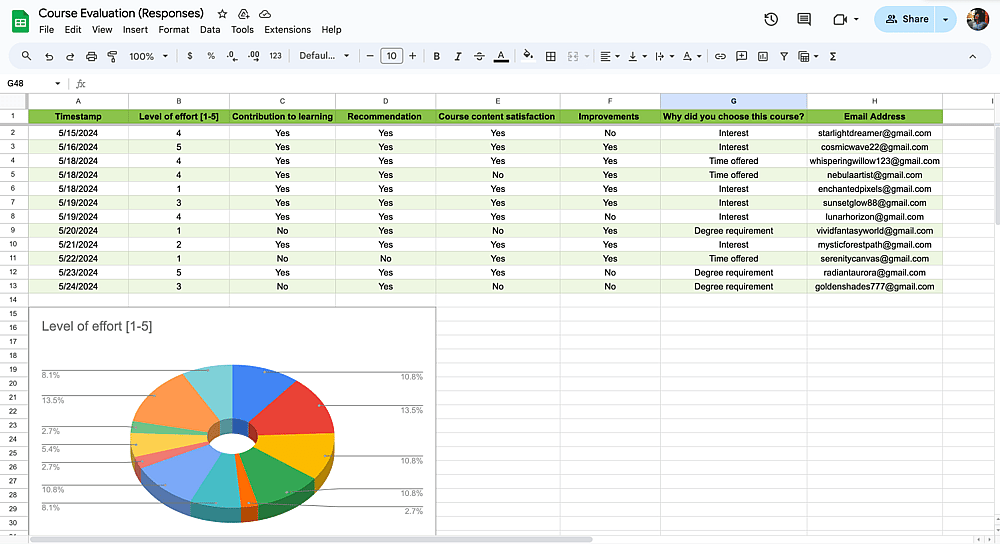Open the Tools menu
The height and width of the screenshot is (544, 1000).
click(x=242, y=29)
